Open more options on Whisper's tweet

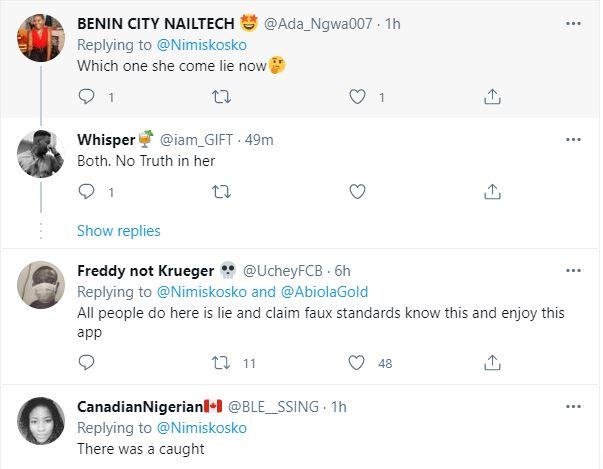(x=574, y=139)
